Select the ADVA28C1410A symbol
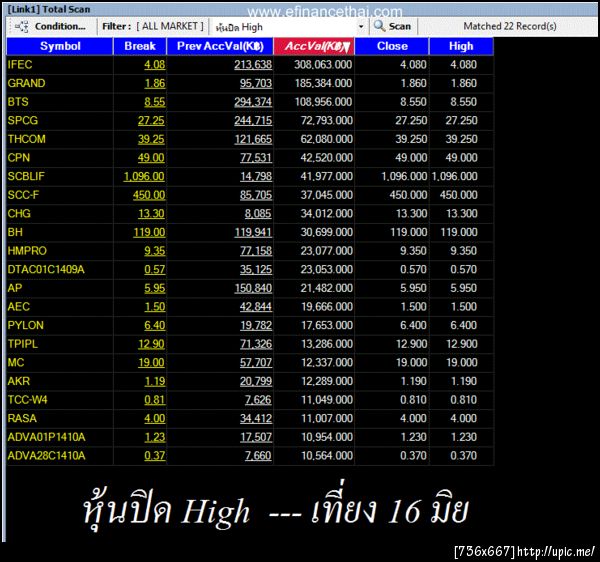Viewport: 600px width, 562px height. click(x=47, y=456)
